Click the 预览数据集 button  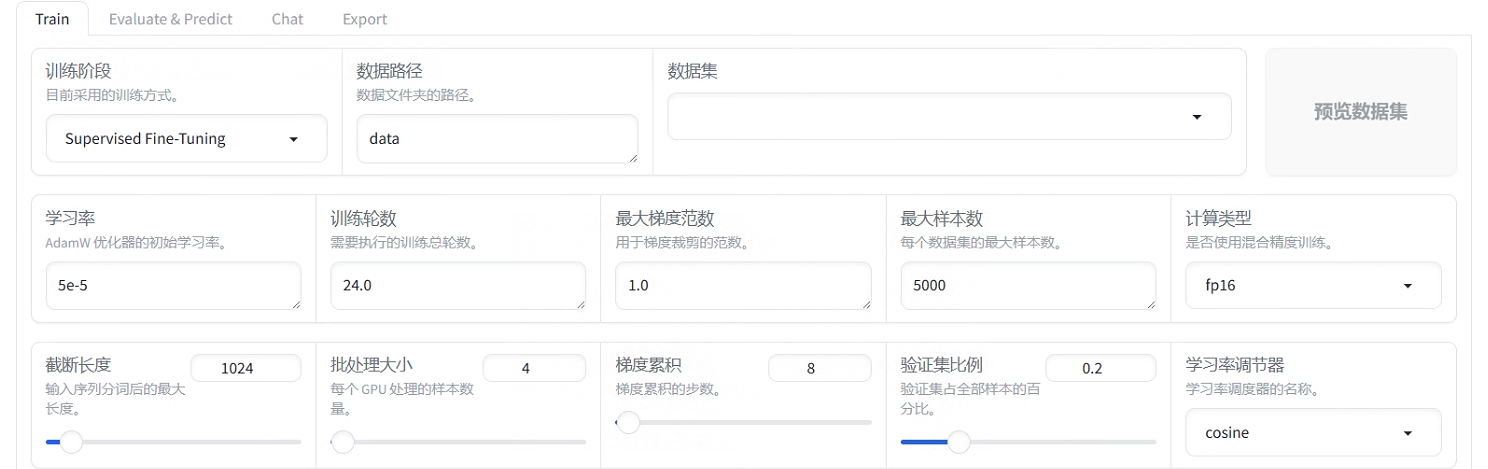click(1360, 112)
